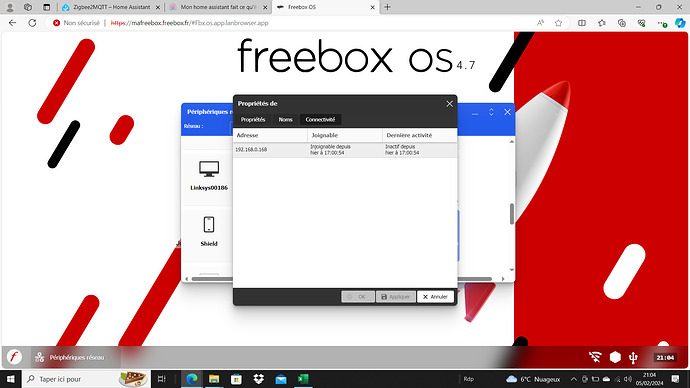
Task: Click the Wi-Fi status icon in Freebox tray
Action: click(595, 357)
